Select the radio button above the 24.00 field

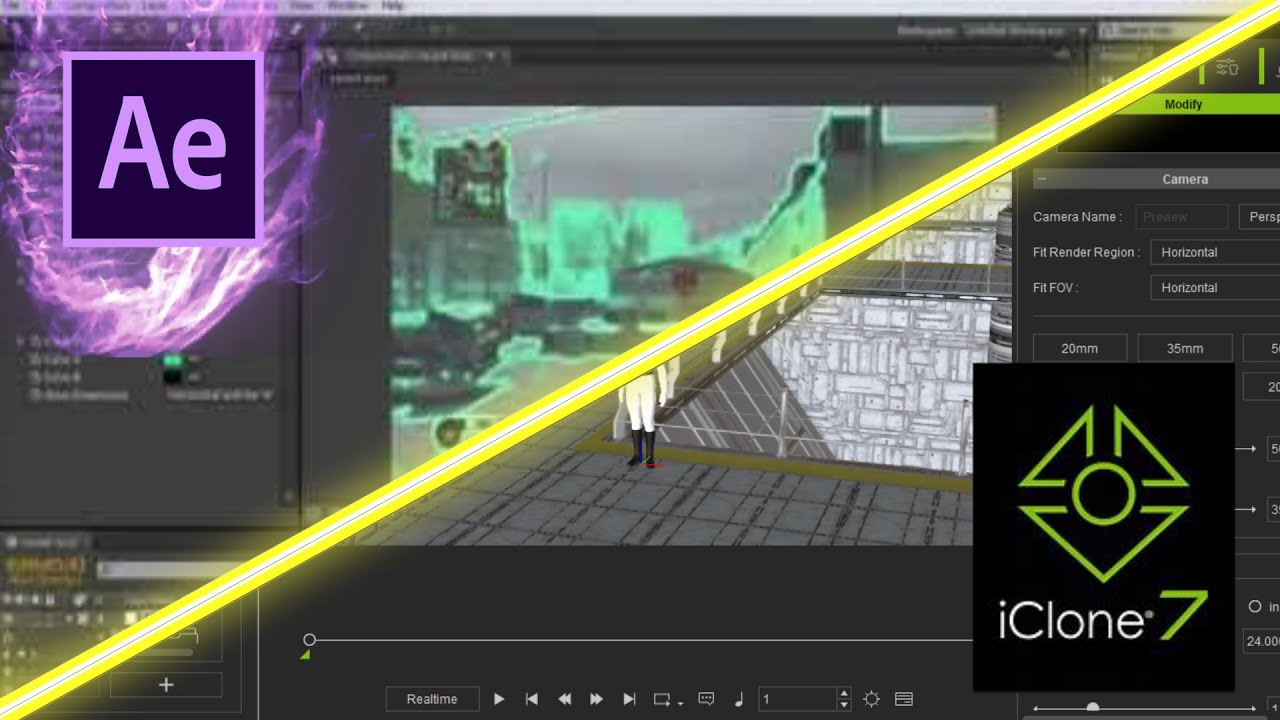(1255, 606)
